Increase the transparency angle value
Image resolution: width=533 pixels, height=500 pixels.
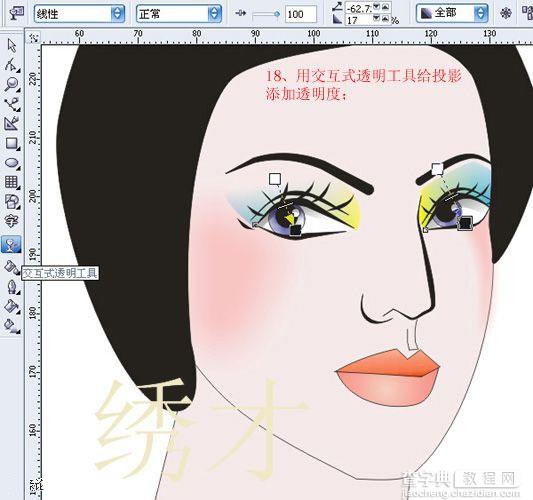(x=385, y=6)
